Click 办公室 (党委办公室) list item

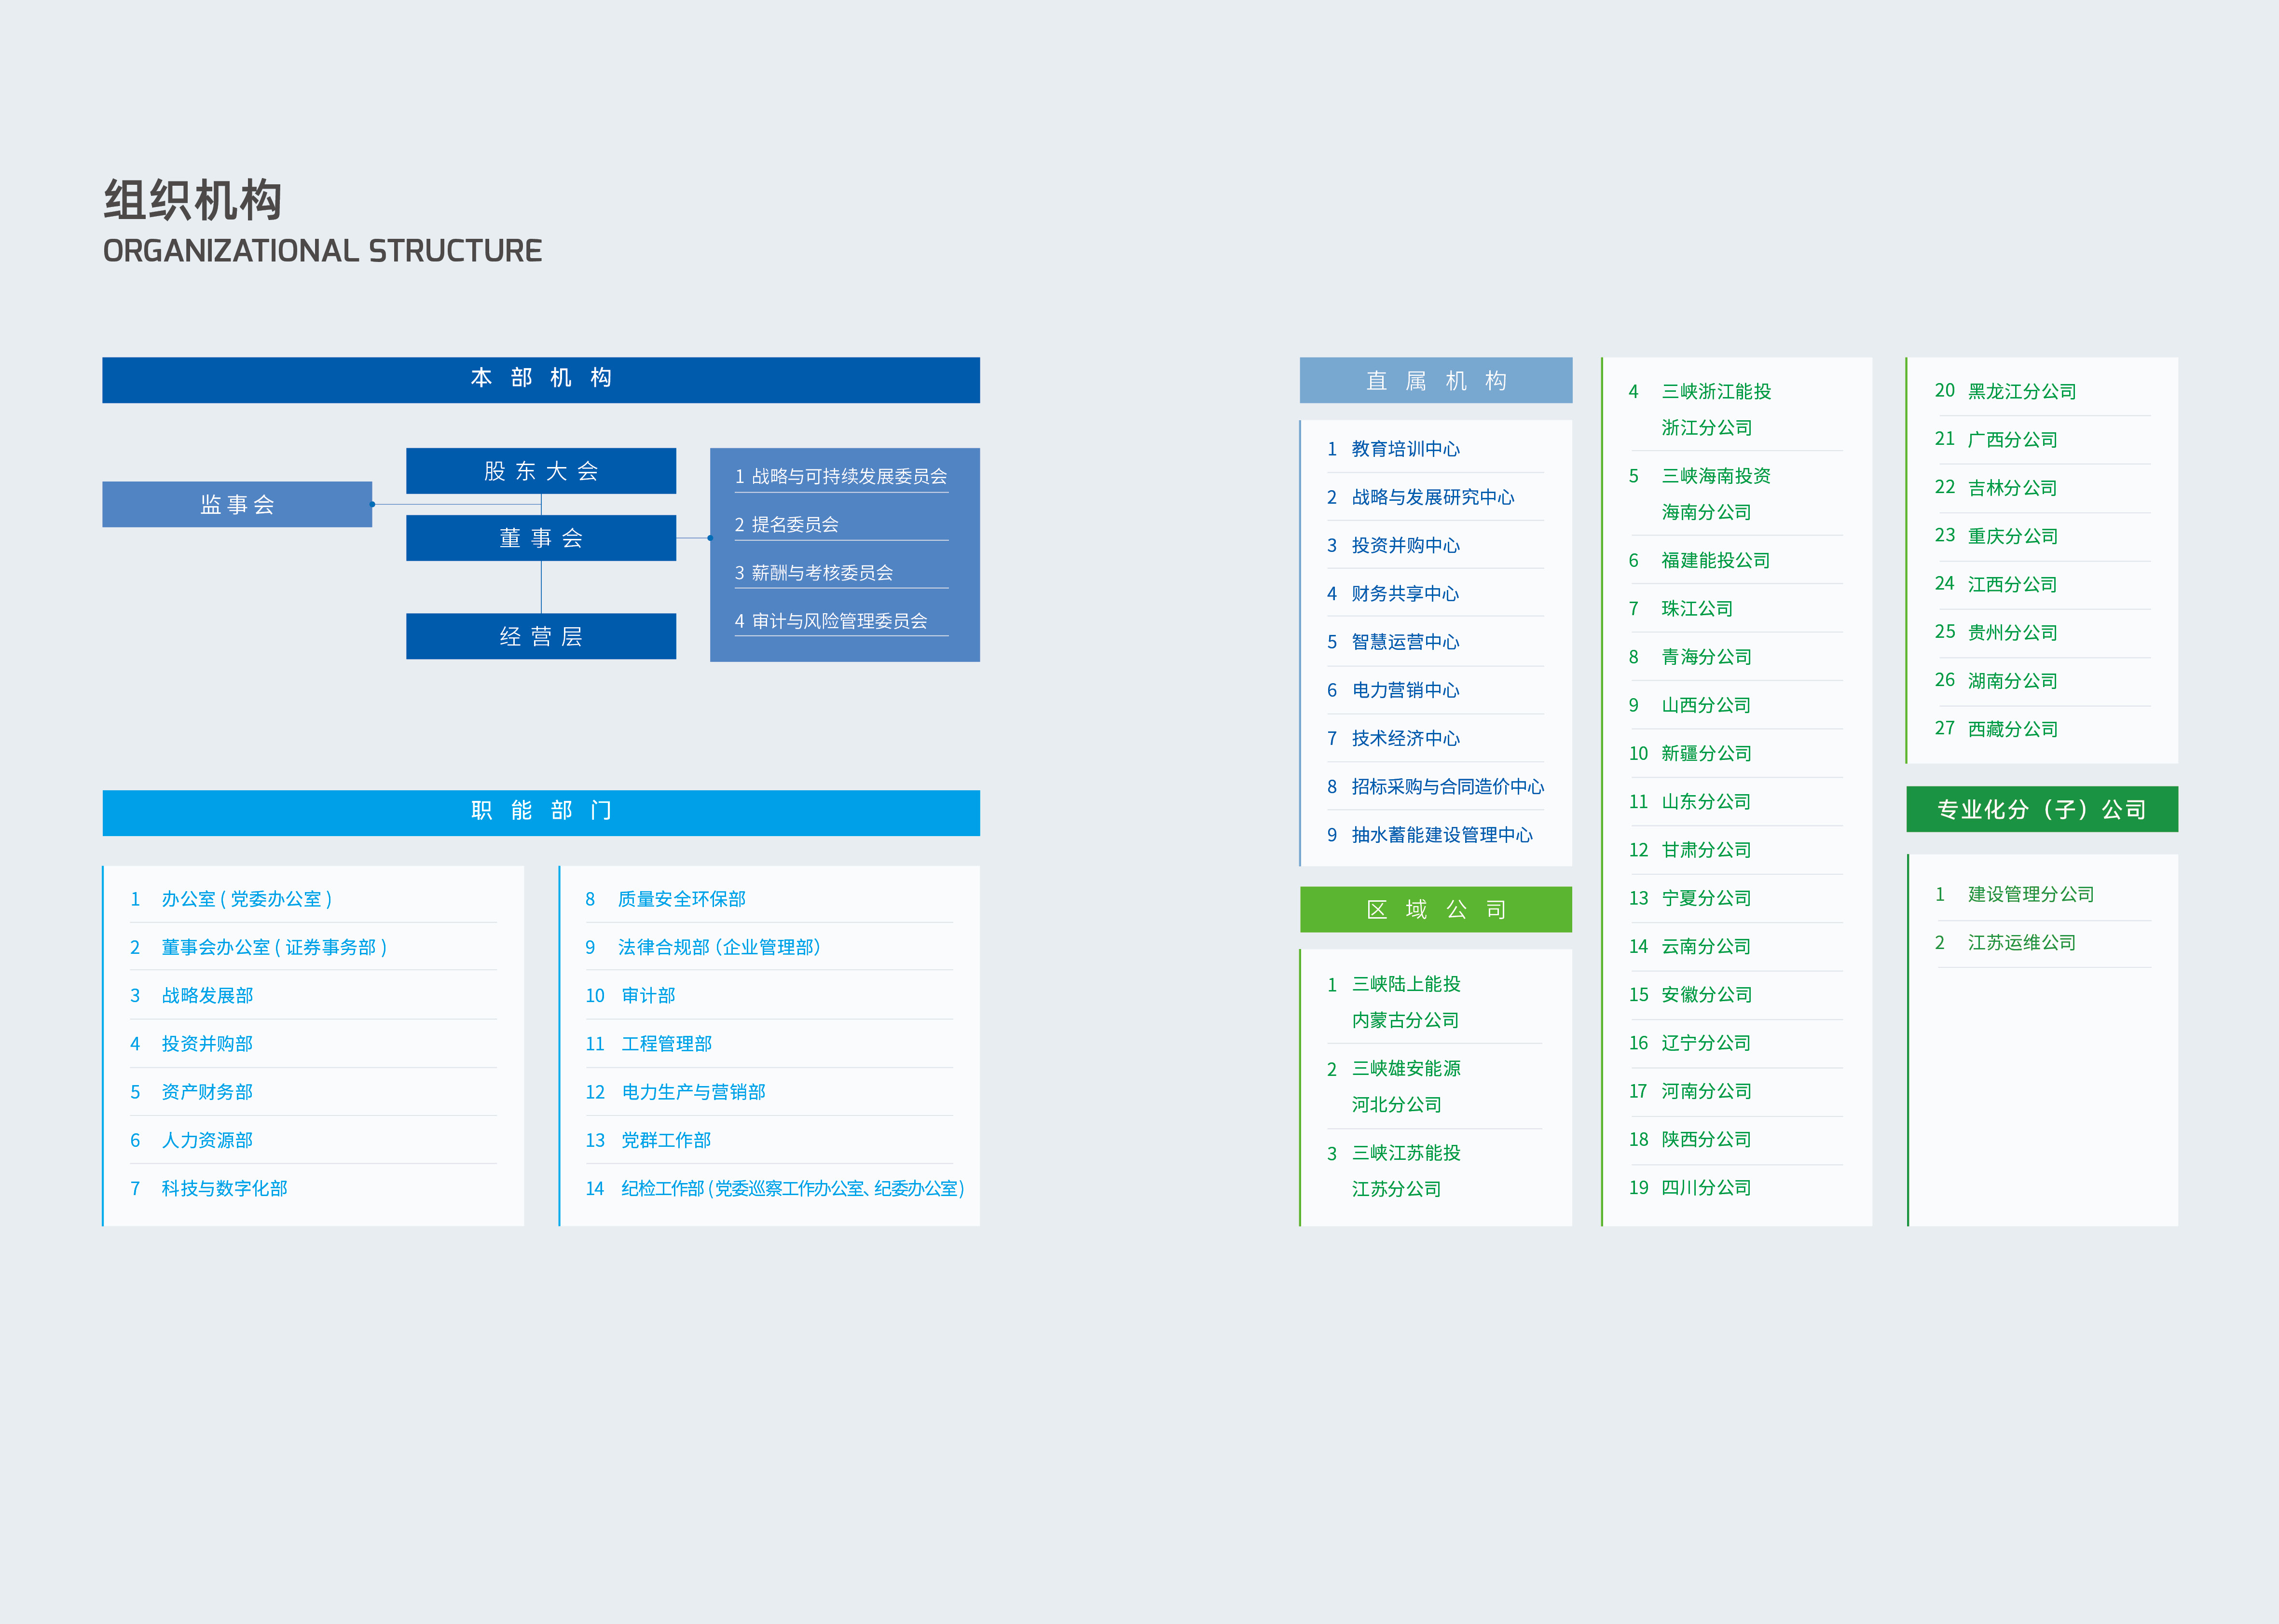[x=246, y=899]
